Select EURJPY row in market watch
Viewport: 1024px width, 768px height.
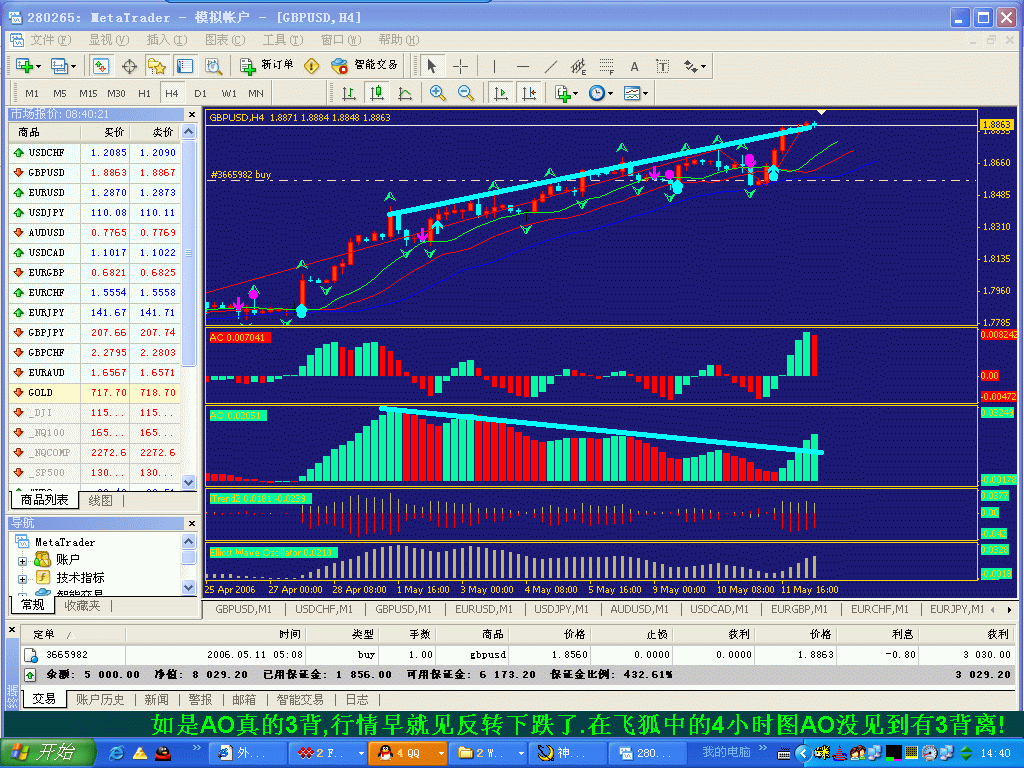tap(95, 312)
